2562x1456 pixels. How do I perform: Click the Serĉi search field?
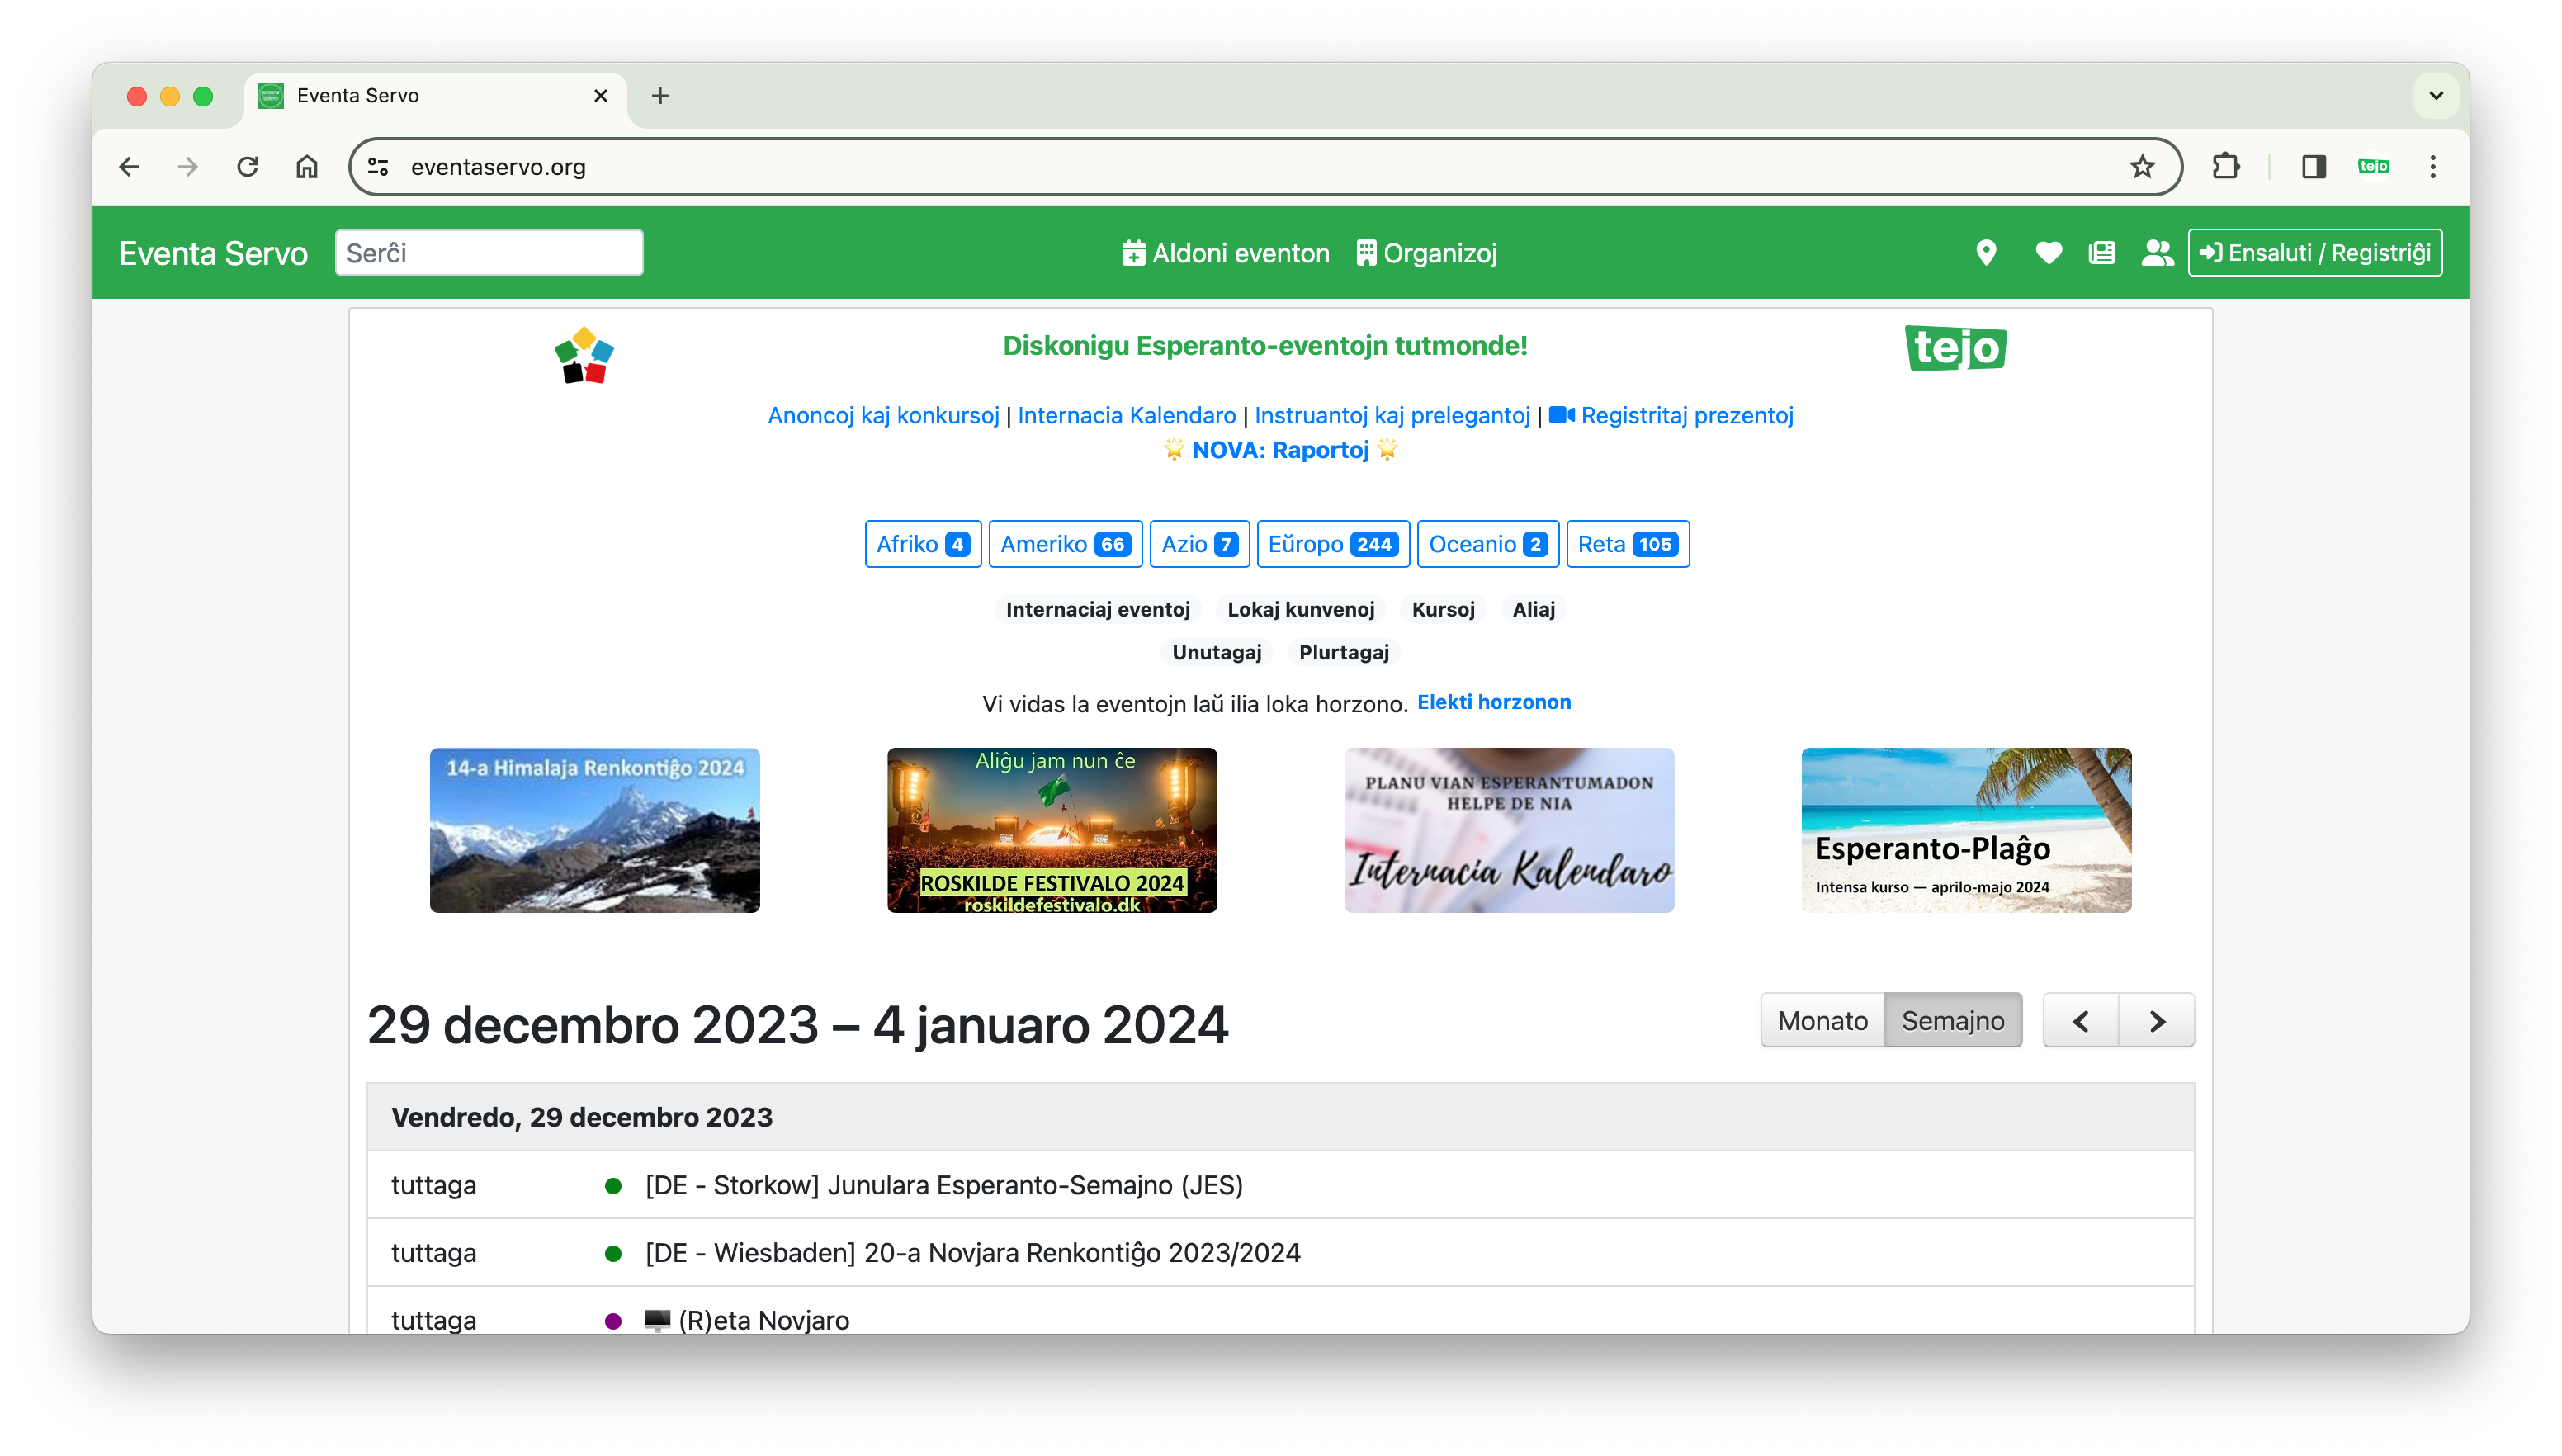click(x=489, y=253)
